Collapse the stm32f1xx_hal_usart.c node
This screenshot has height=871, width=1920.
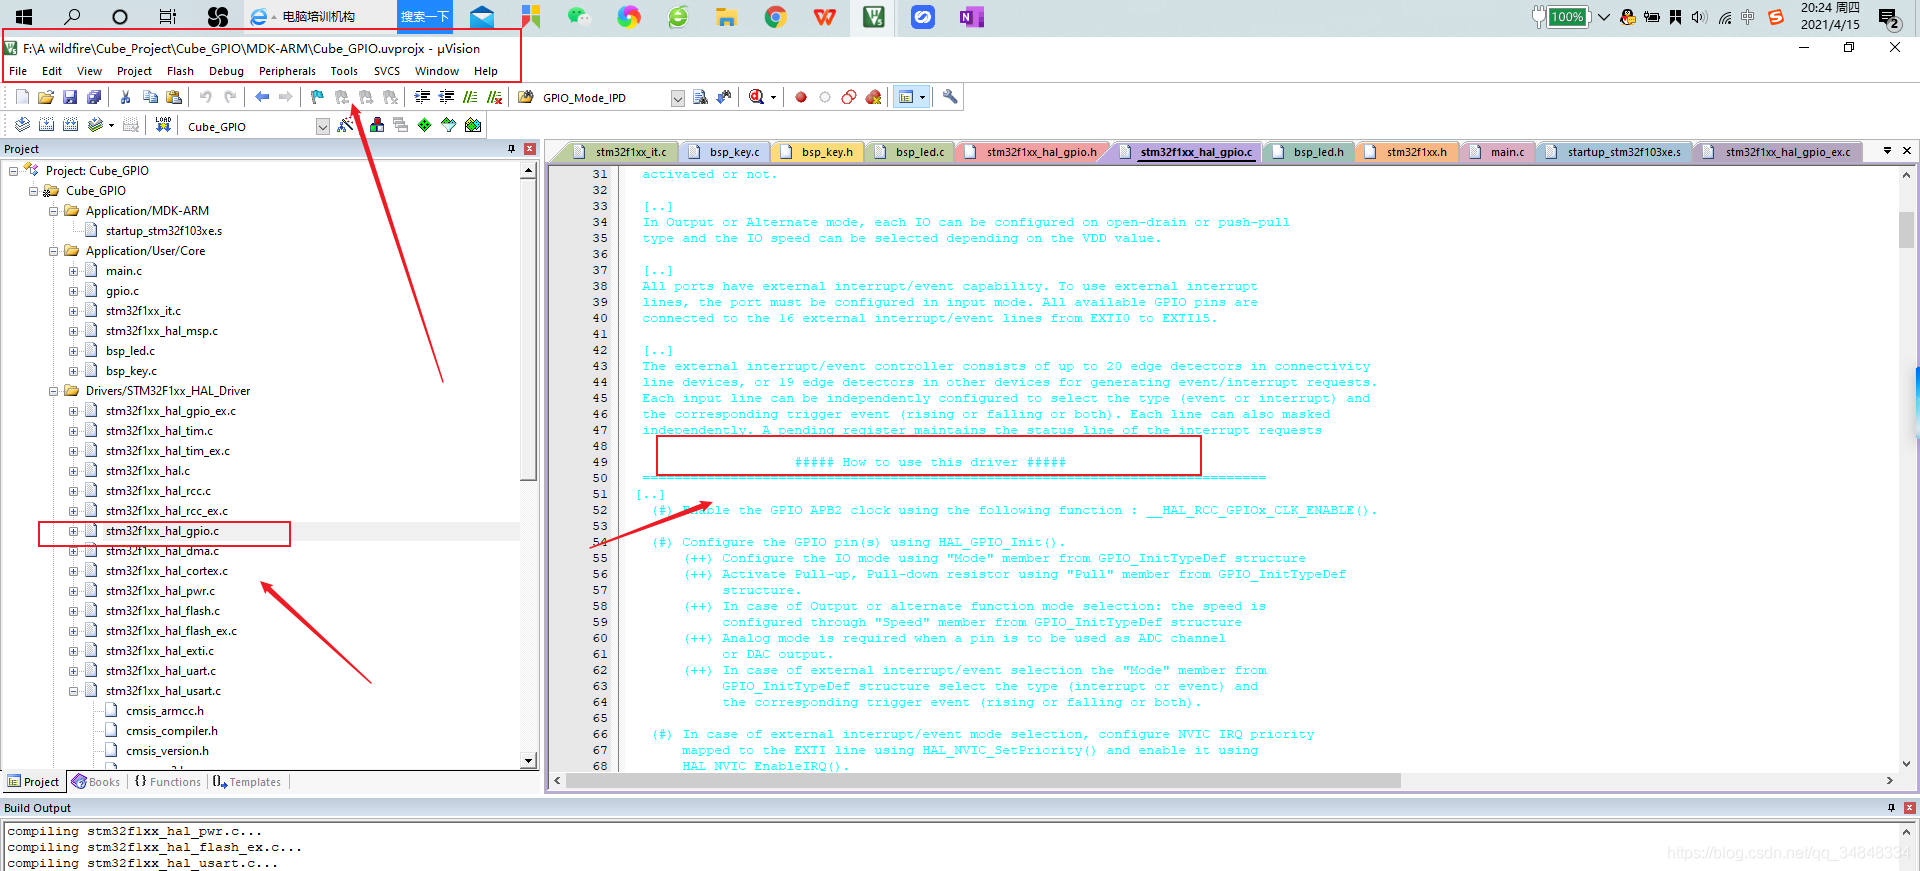click(73, 691)
